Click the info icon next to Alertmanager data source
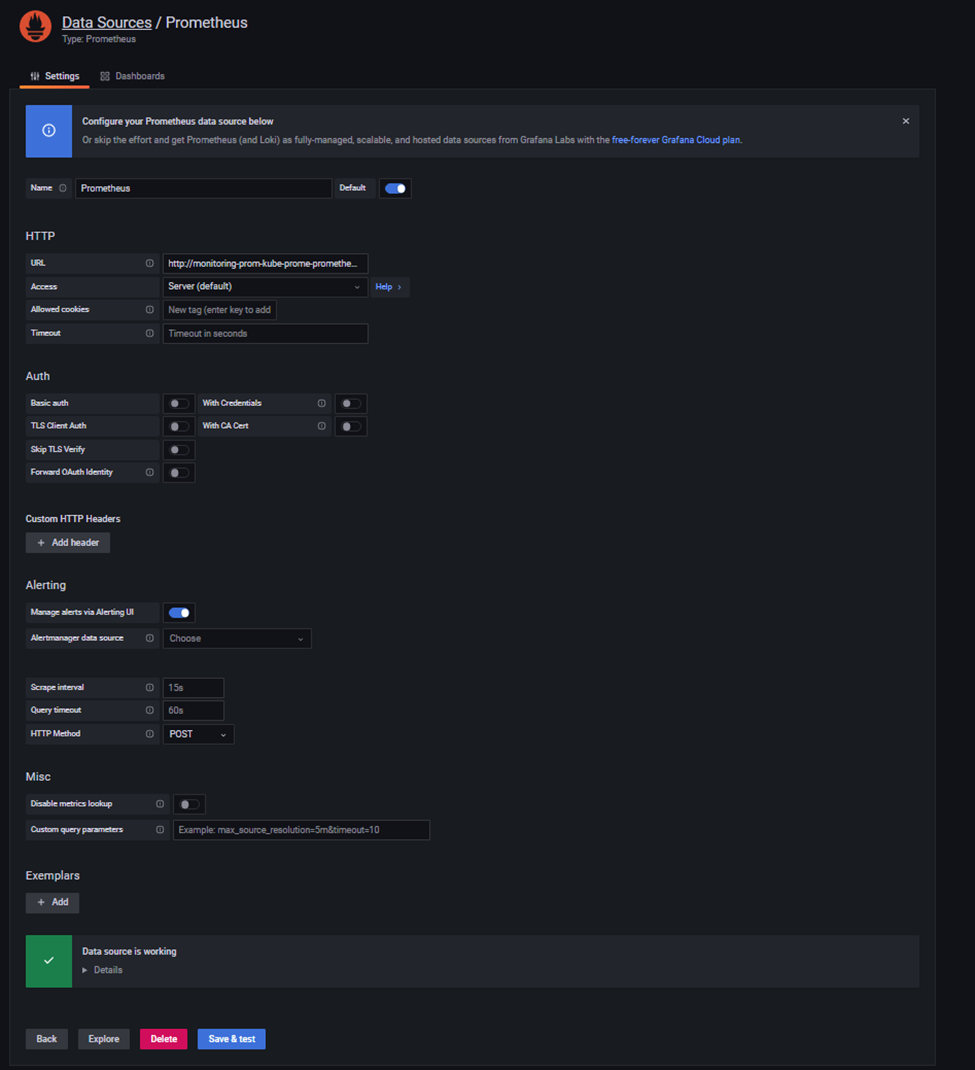Screen dimensions: 975x1070 [149, 638]
